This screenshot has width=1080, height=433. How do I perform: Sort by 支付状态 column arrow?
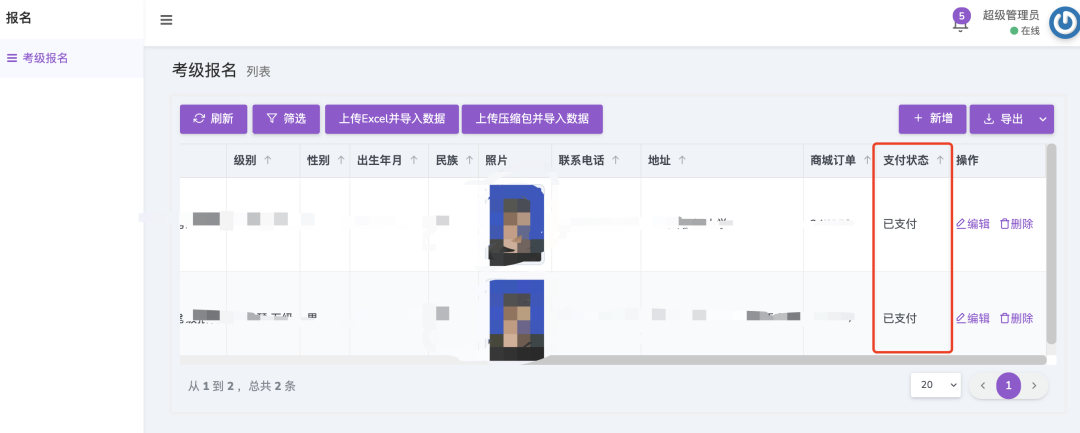coord(939,160)
